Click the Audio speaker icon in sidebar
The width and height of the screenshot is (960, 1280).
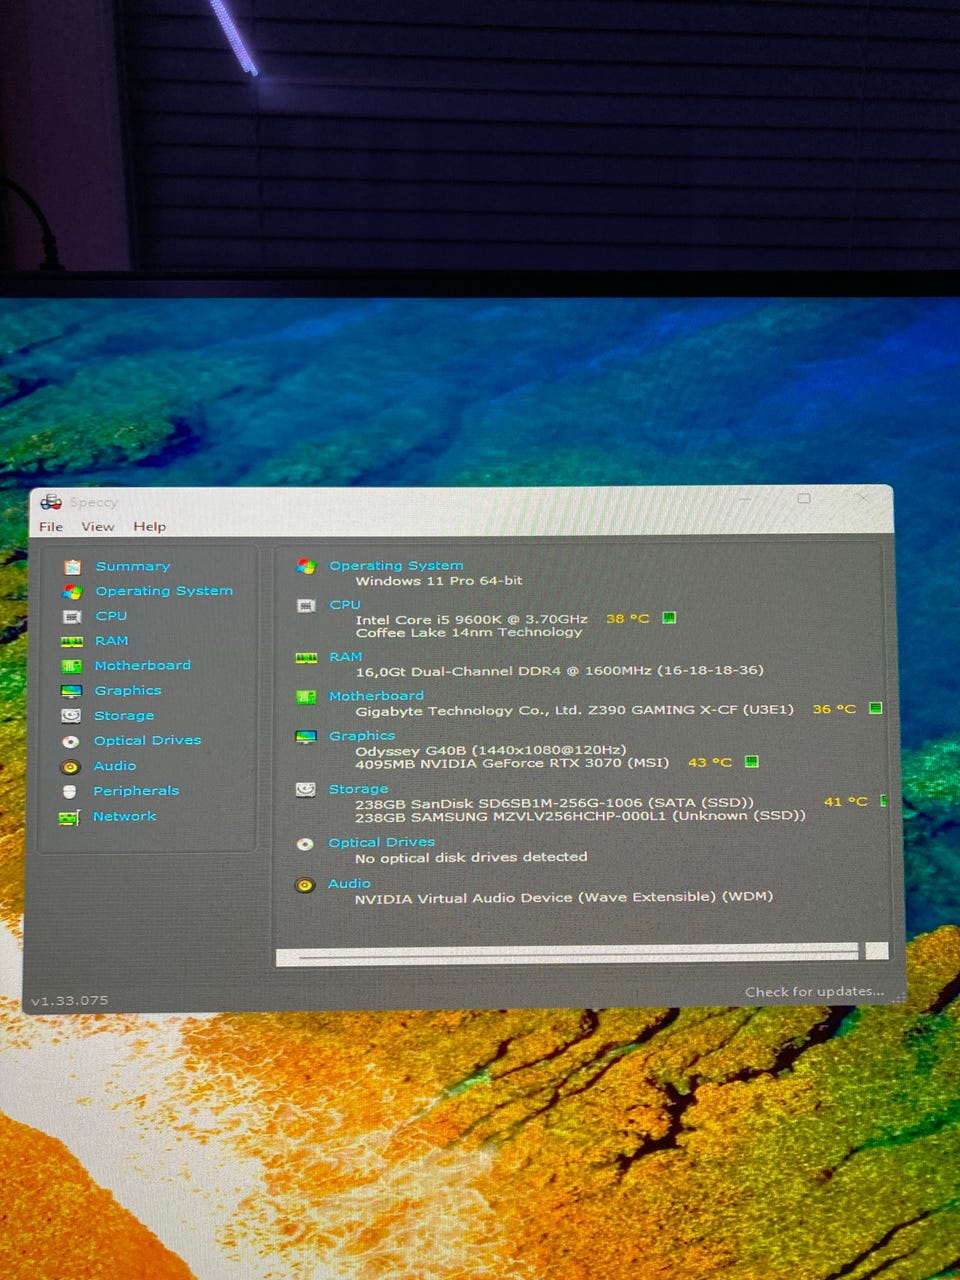click(x=70, y=767)
